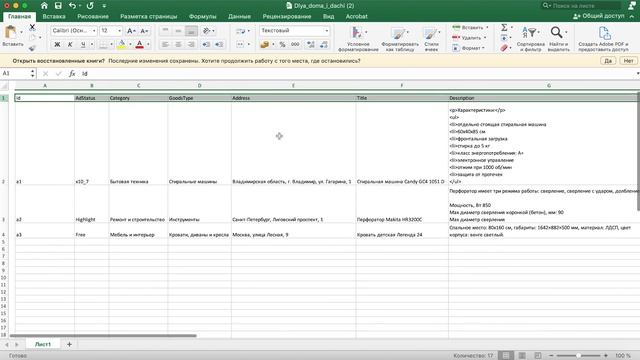Open Conditional Formatting (Условное форматирование)
Image resolution: width=640 pixels, height=360 pixels.
click(358, 39)
